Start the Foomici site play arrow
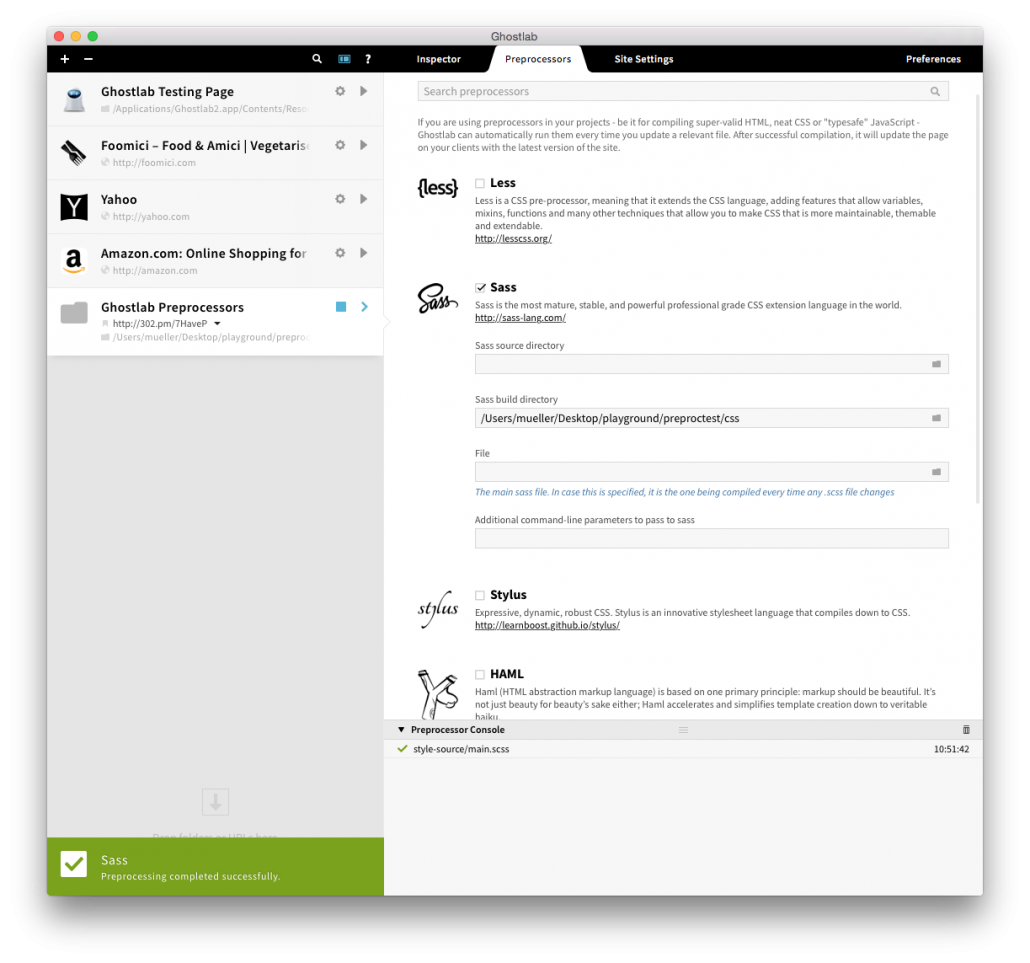Viewport: 1030px width, 963px height. [363, 145]
